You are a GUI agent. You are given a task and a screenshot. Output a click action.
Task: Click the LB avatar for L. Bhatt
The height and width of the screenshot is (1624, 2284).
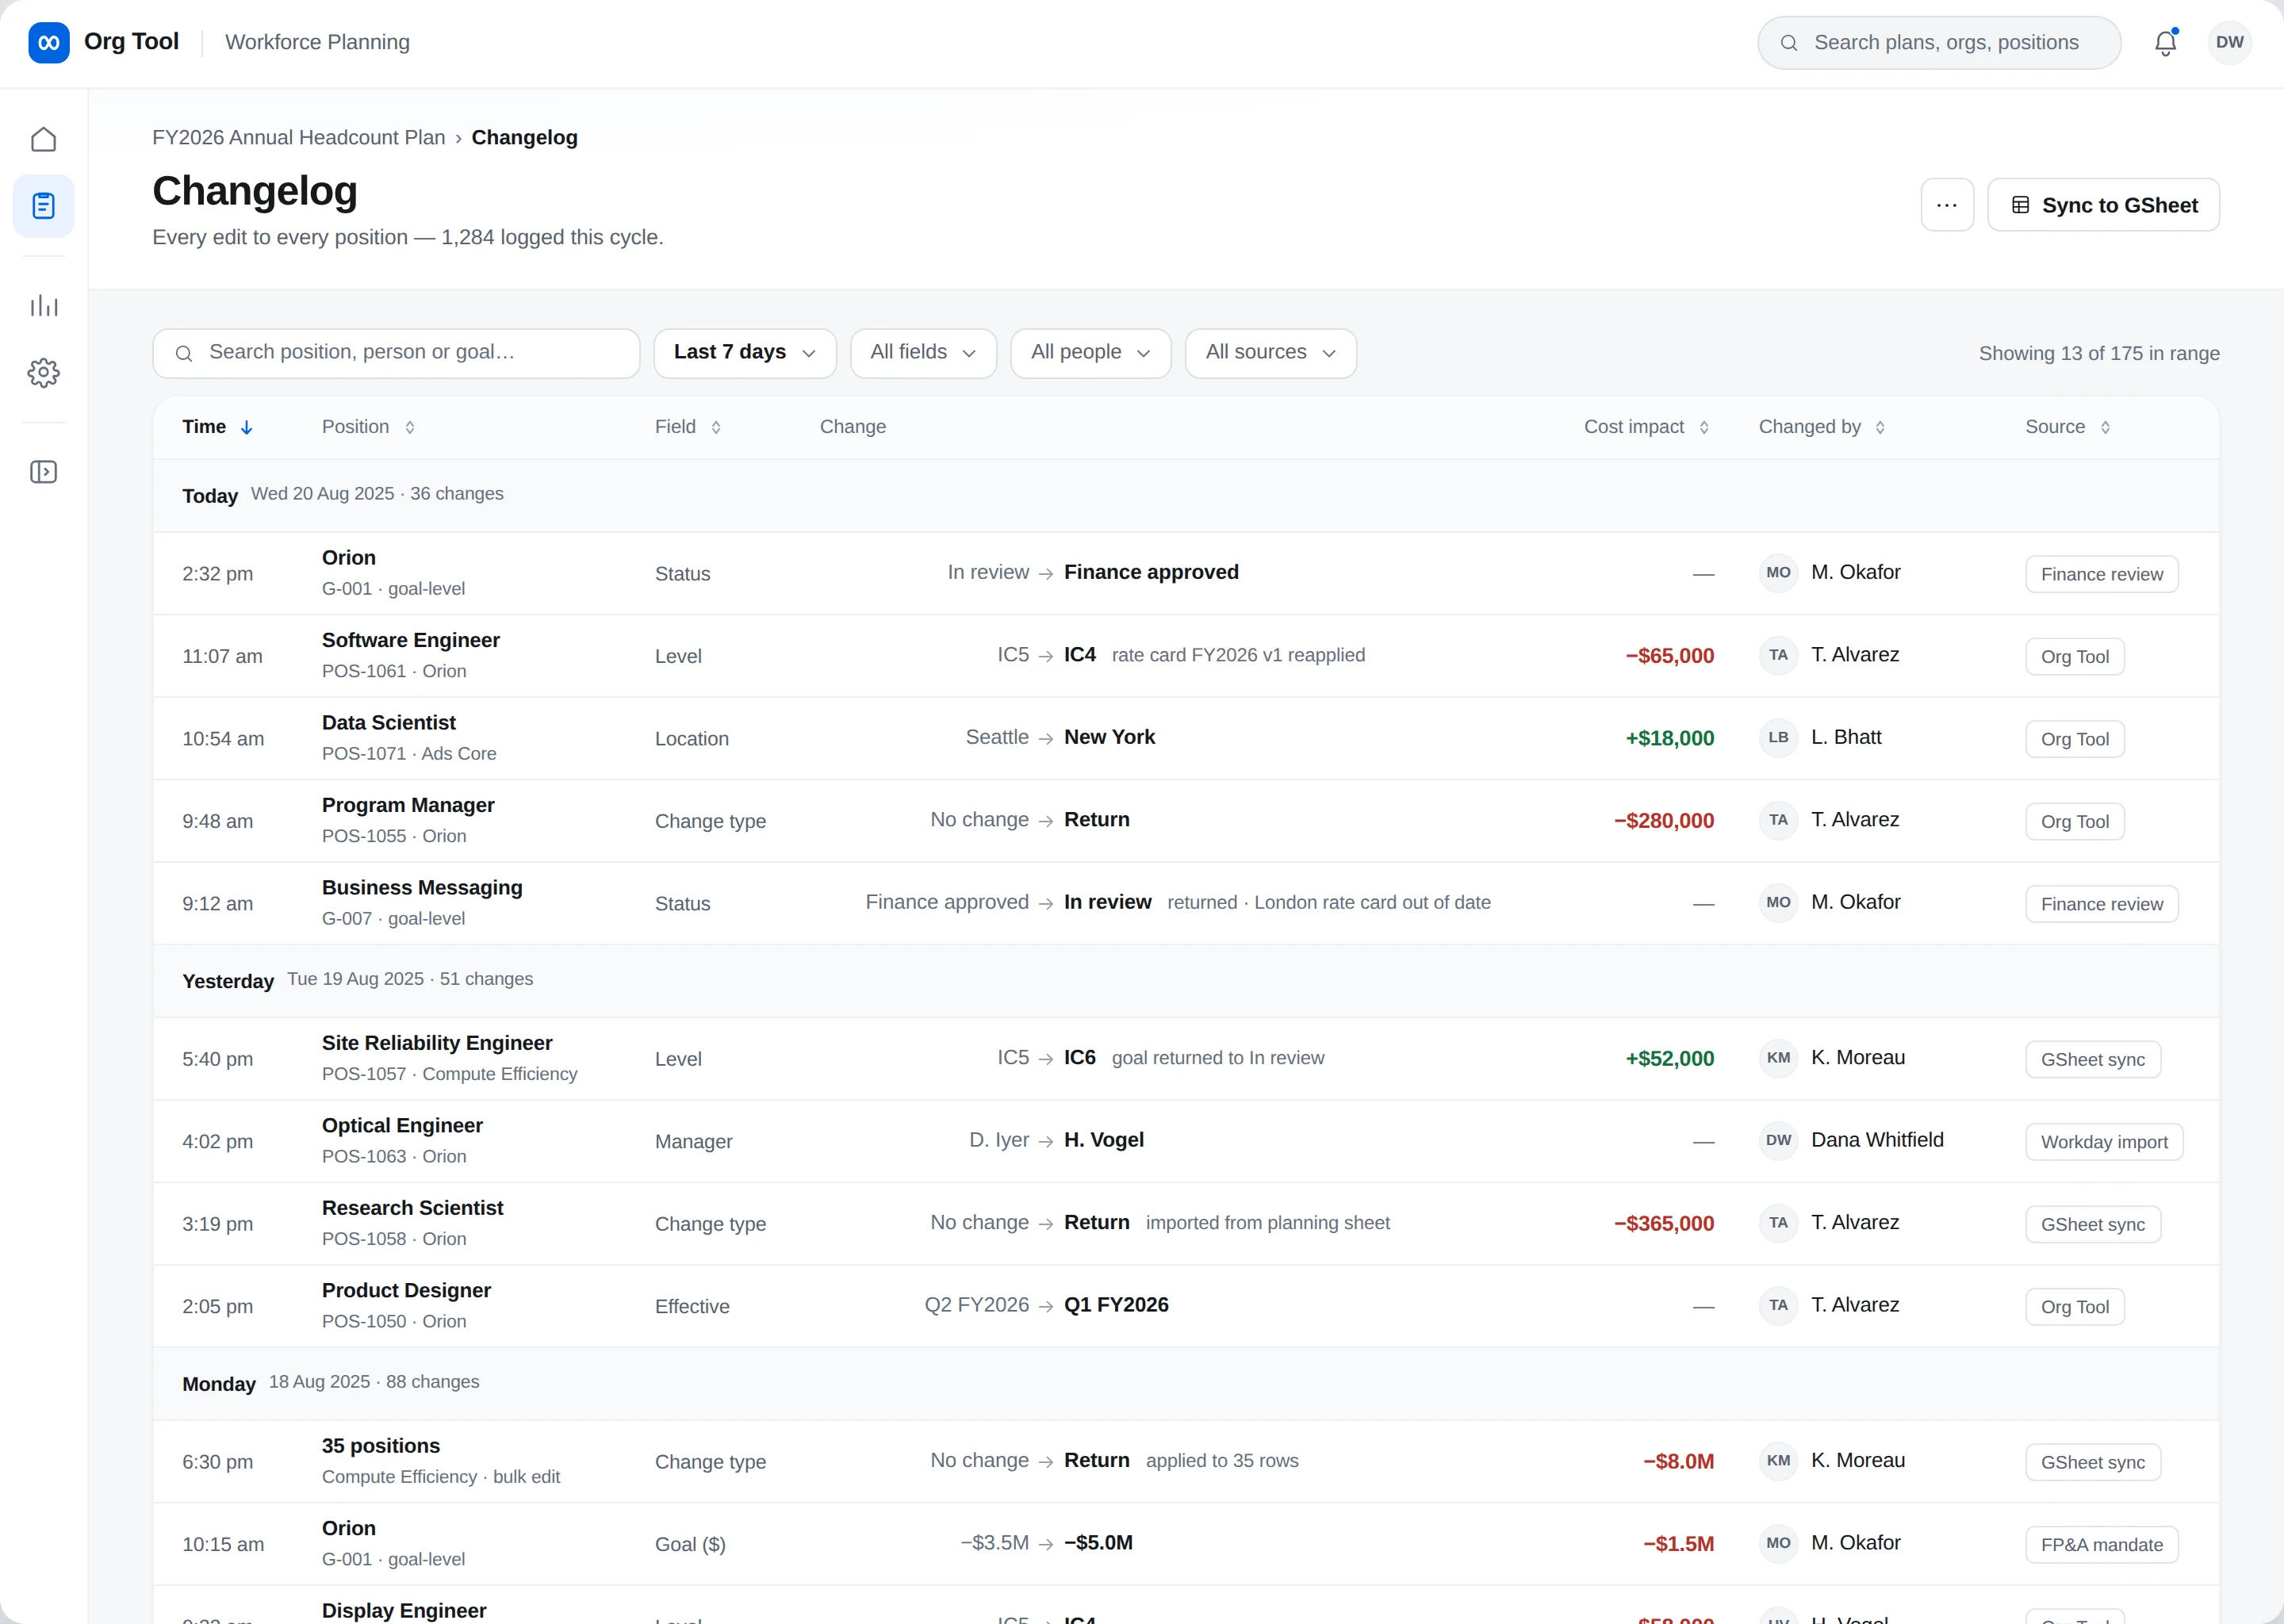pyautogui.click(x=1778, y=738)
